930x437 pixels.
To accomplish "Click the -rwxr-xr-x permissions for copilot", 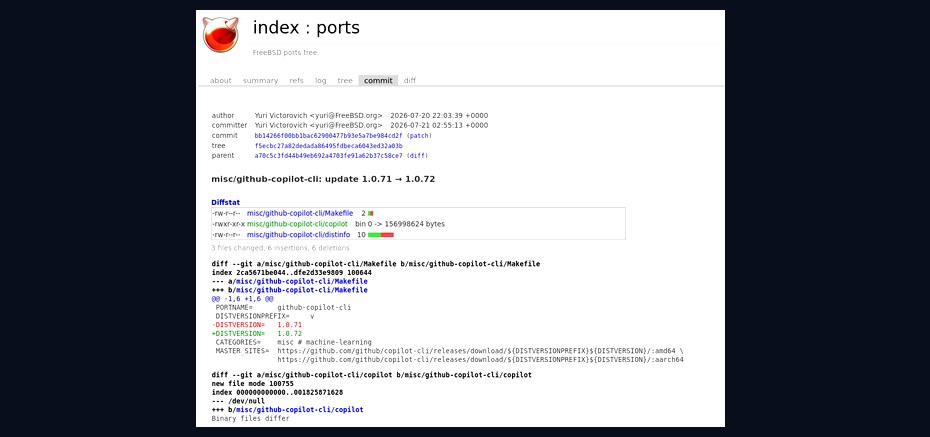I will coord(228,224).
